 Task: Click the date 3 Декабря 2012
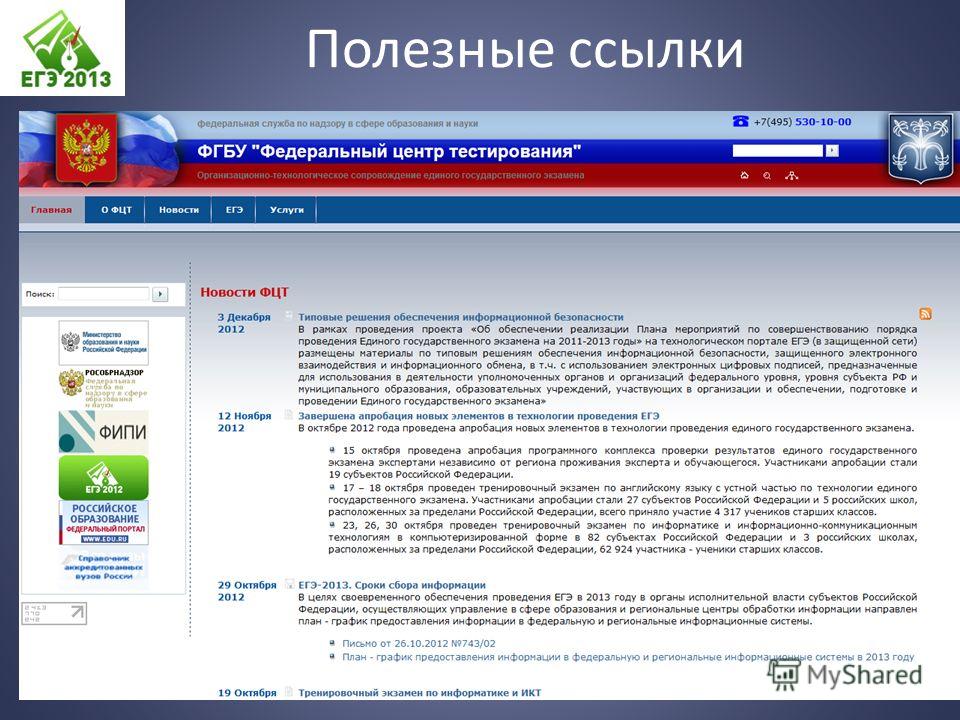(244, 323)
